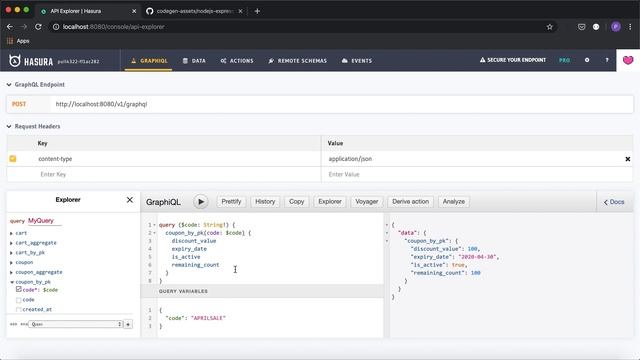Open the Docs panel
The width and height of the screenshot is (640, 360).
click(x=614, y=202)
